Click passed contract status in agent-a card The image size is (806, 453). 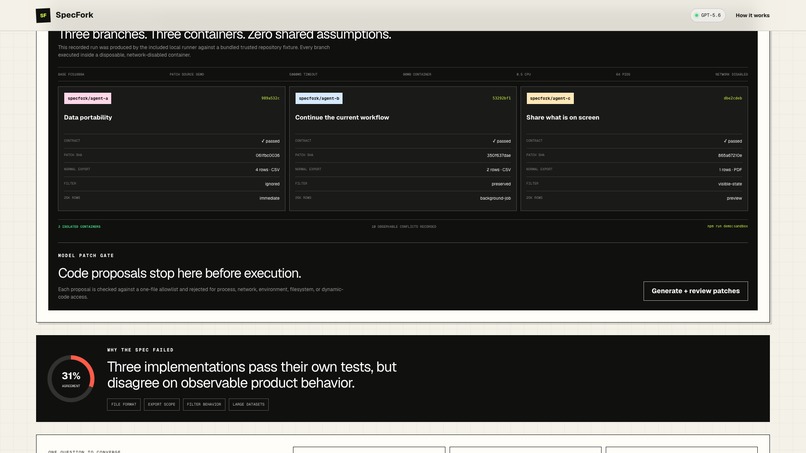coord(270,141)
